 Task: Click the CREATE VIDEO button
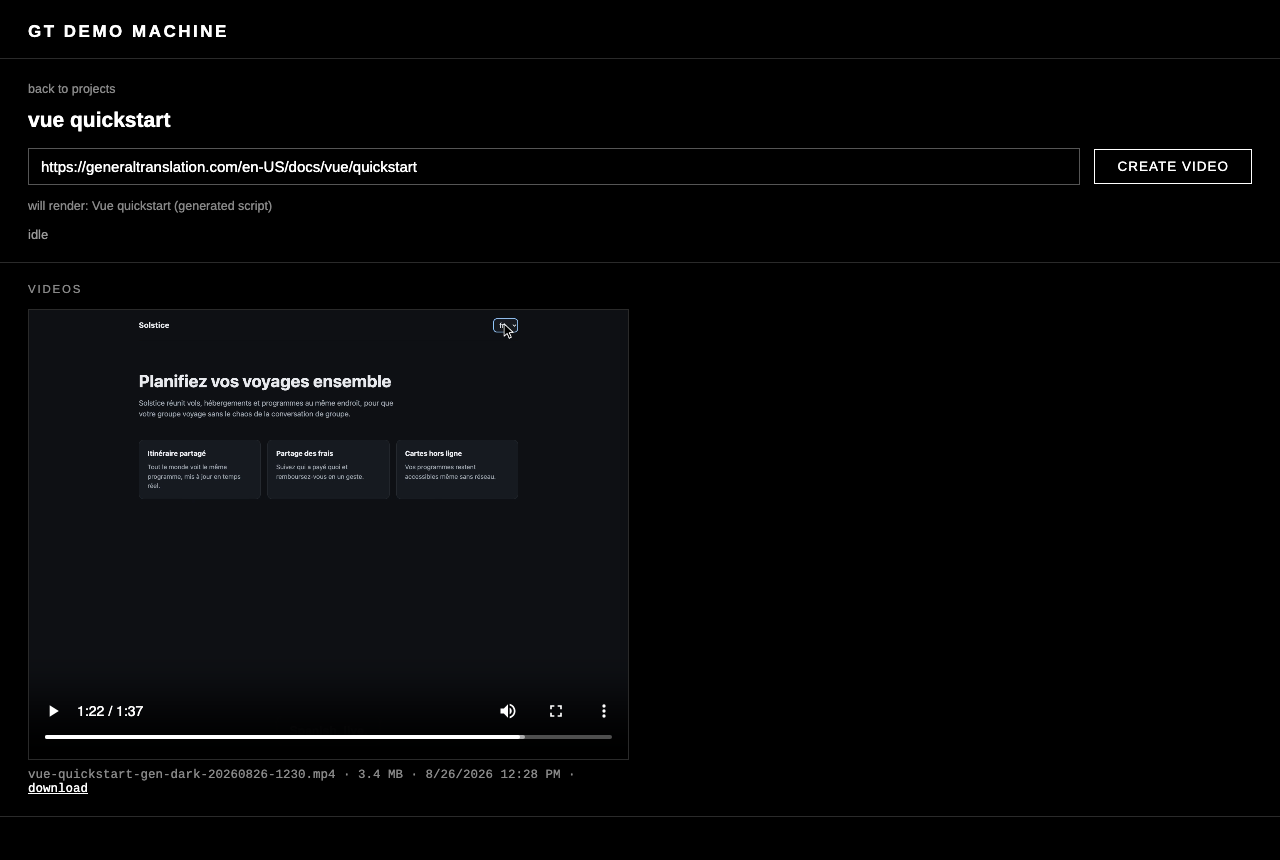click(x=1172, y=166)
